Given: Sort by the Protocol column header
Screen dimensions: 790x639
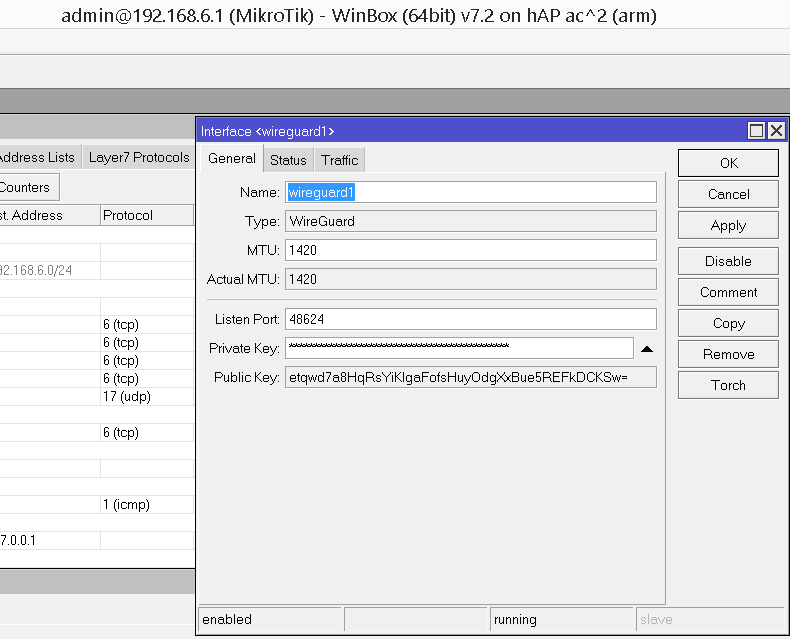Looking at the screenshot, I should (x=147, y=215).
